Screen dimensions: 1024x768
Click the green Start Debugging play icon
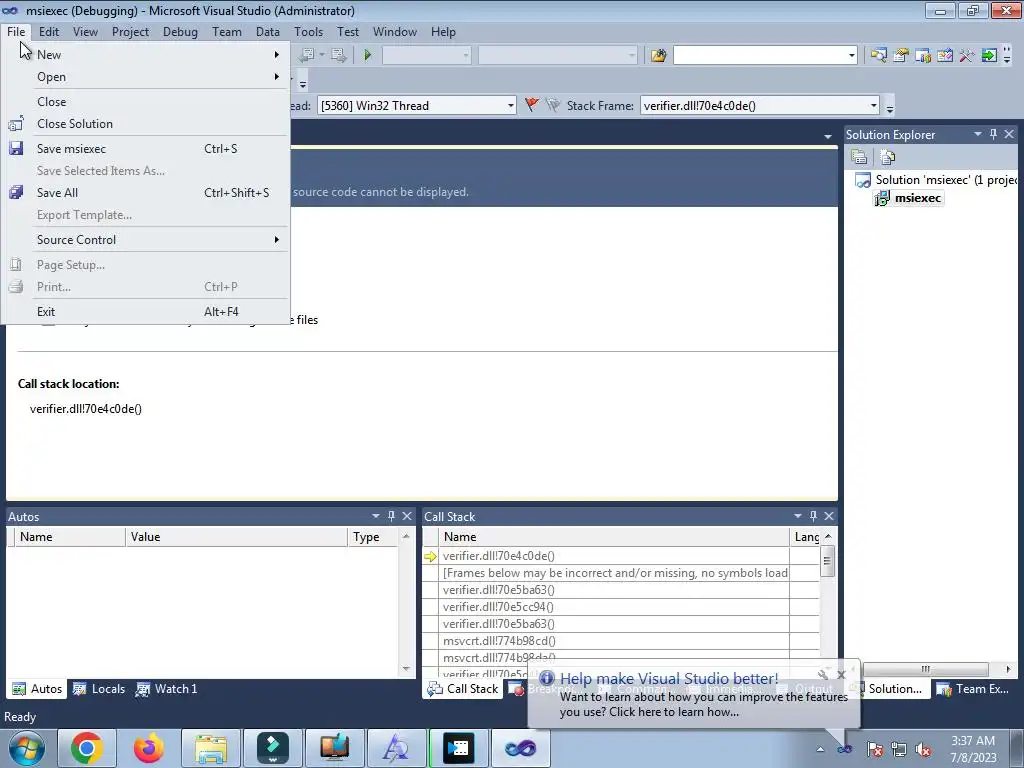pyautogui.click(x=367, y=56)
